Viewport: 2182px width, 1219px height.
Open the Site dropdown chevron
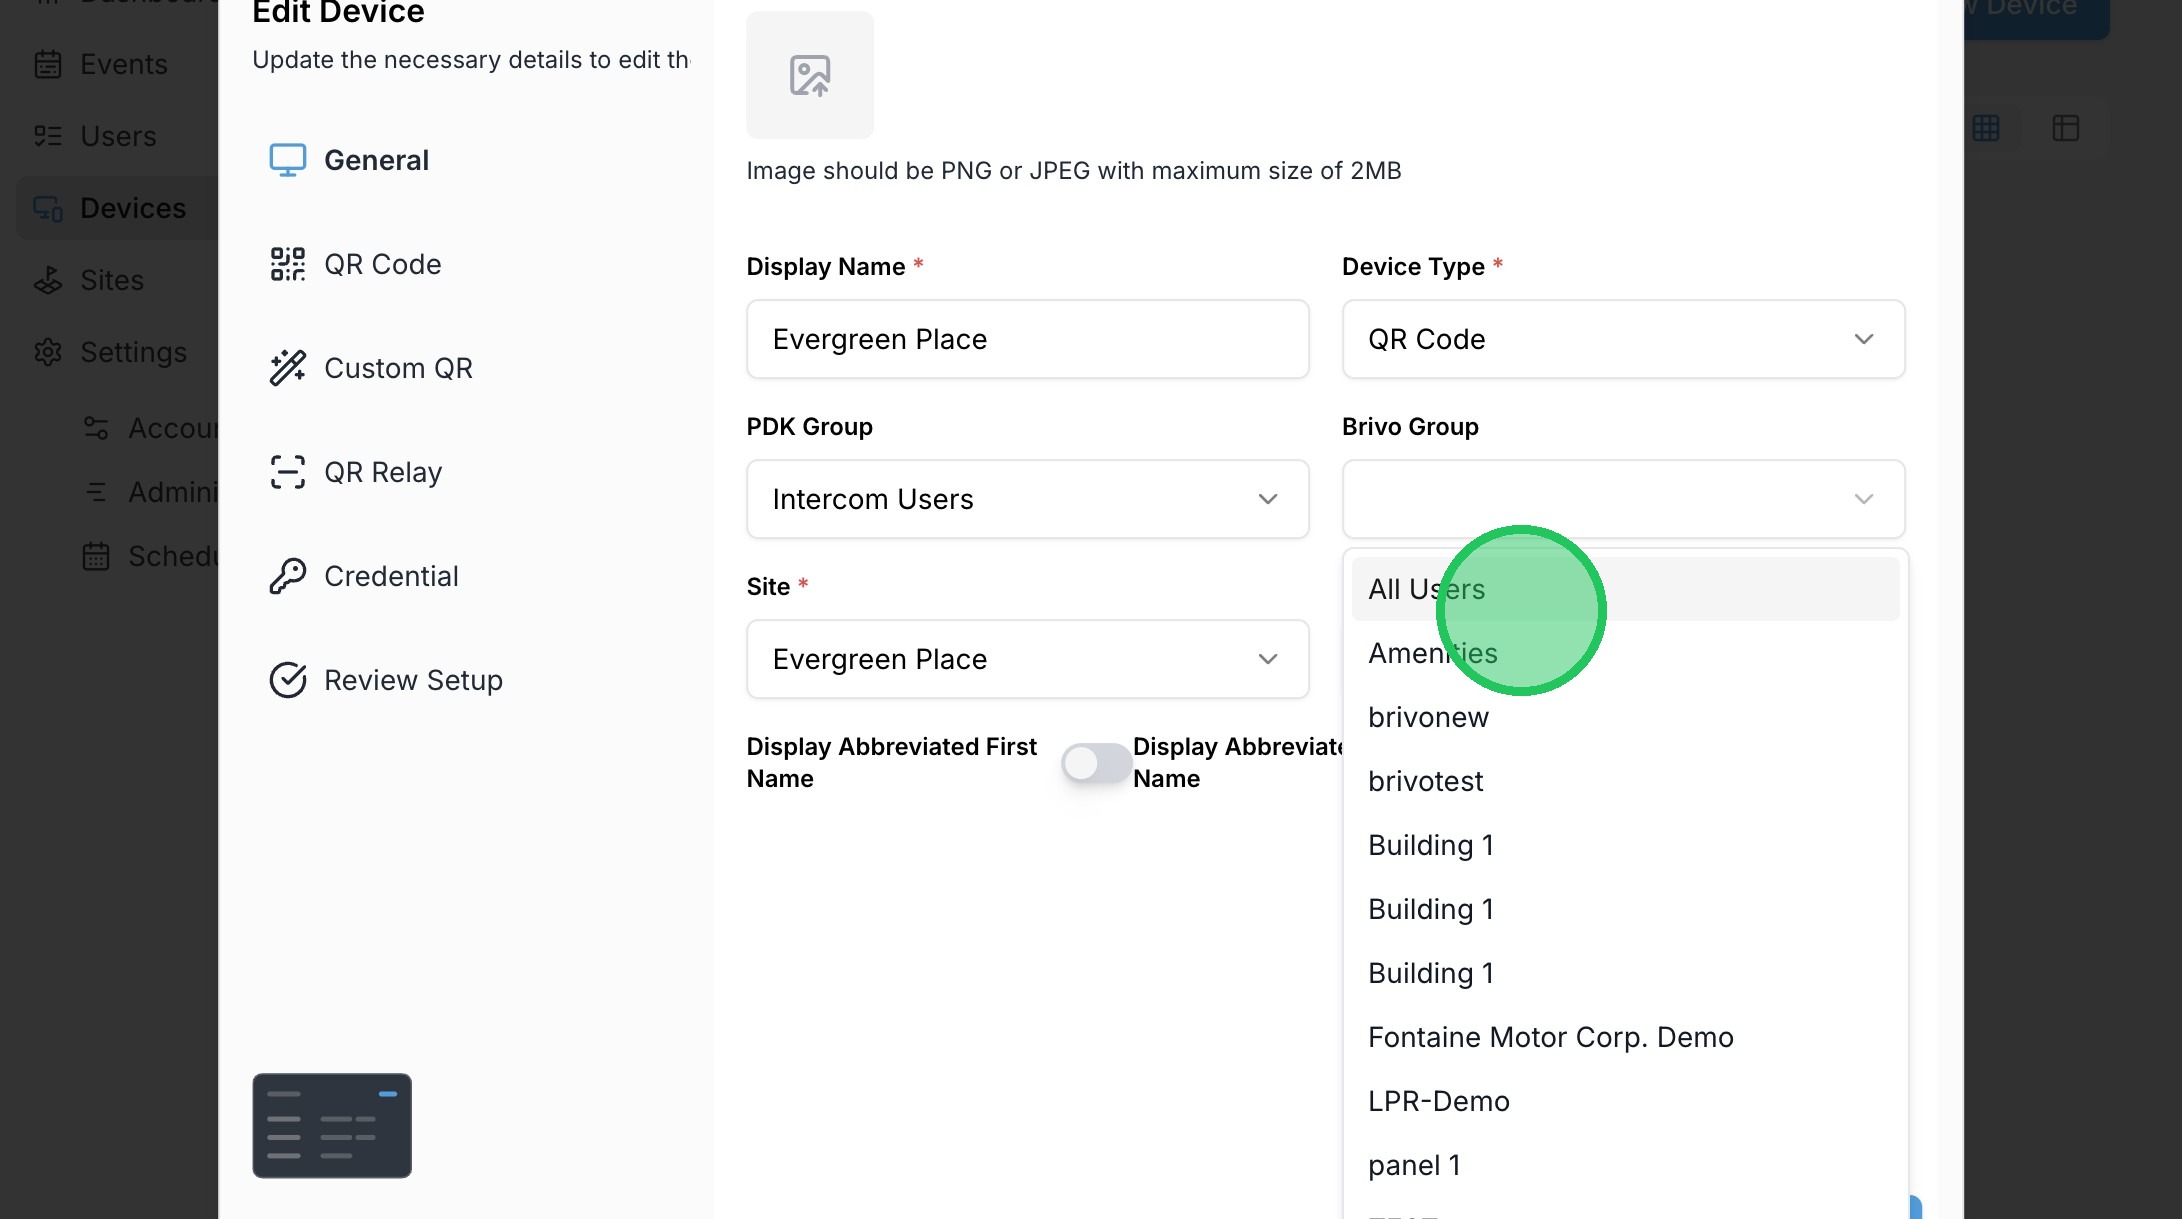coord(1267,659)
